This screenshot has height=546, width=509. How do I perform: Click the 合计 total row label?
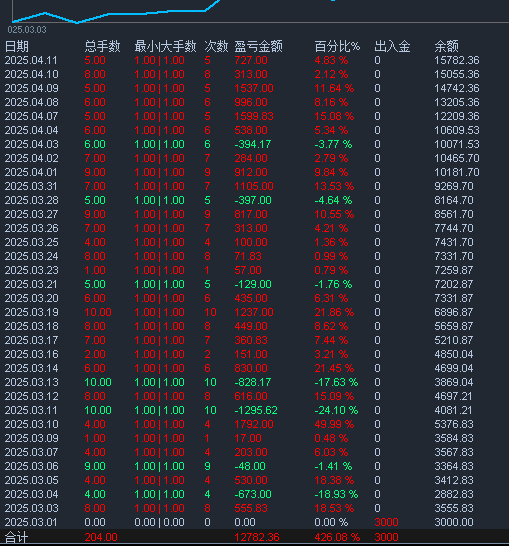16,537
